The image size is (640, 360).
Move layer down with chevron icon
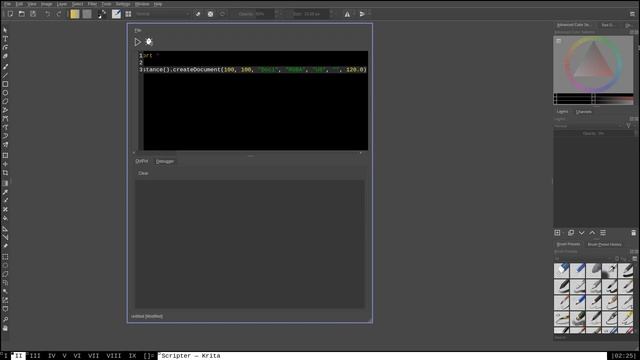[582, 233]
